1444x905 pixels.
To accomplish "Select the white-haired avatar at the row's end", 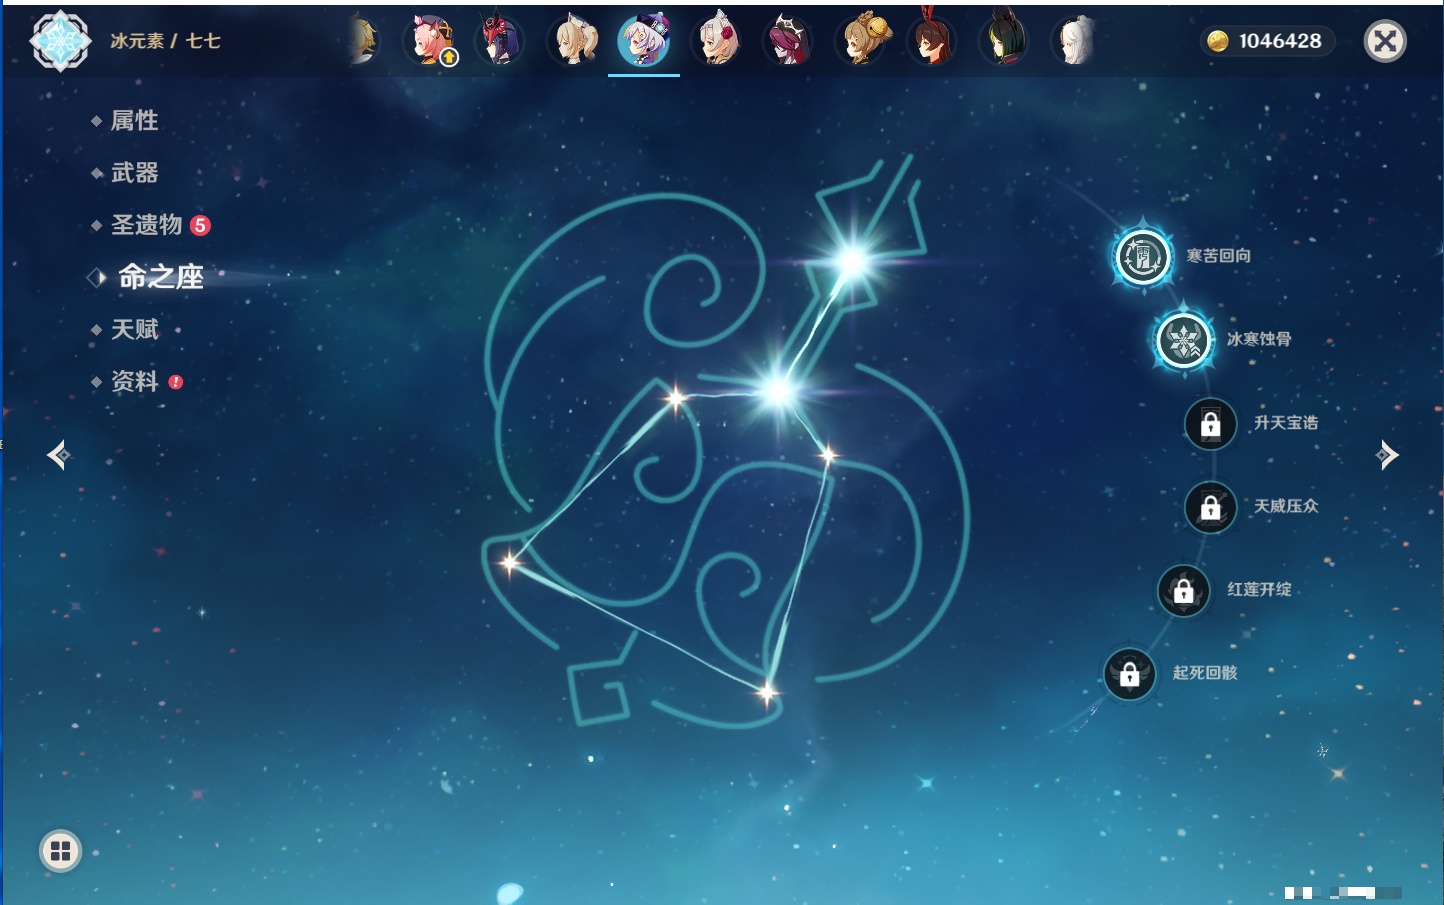I will coord(1075,41).
